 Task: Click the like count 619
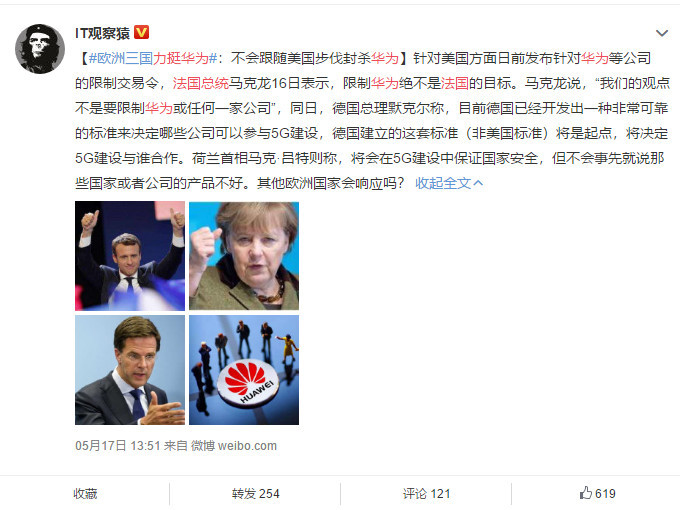(x=605, y=494)
